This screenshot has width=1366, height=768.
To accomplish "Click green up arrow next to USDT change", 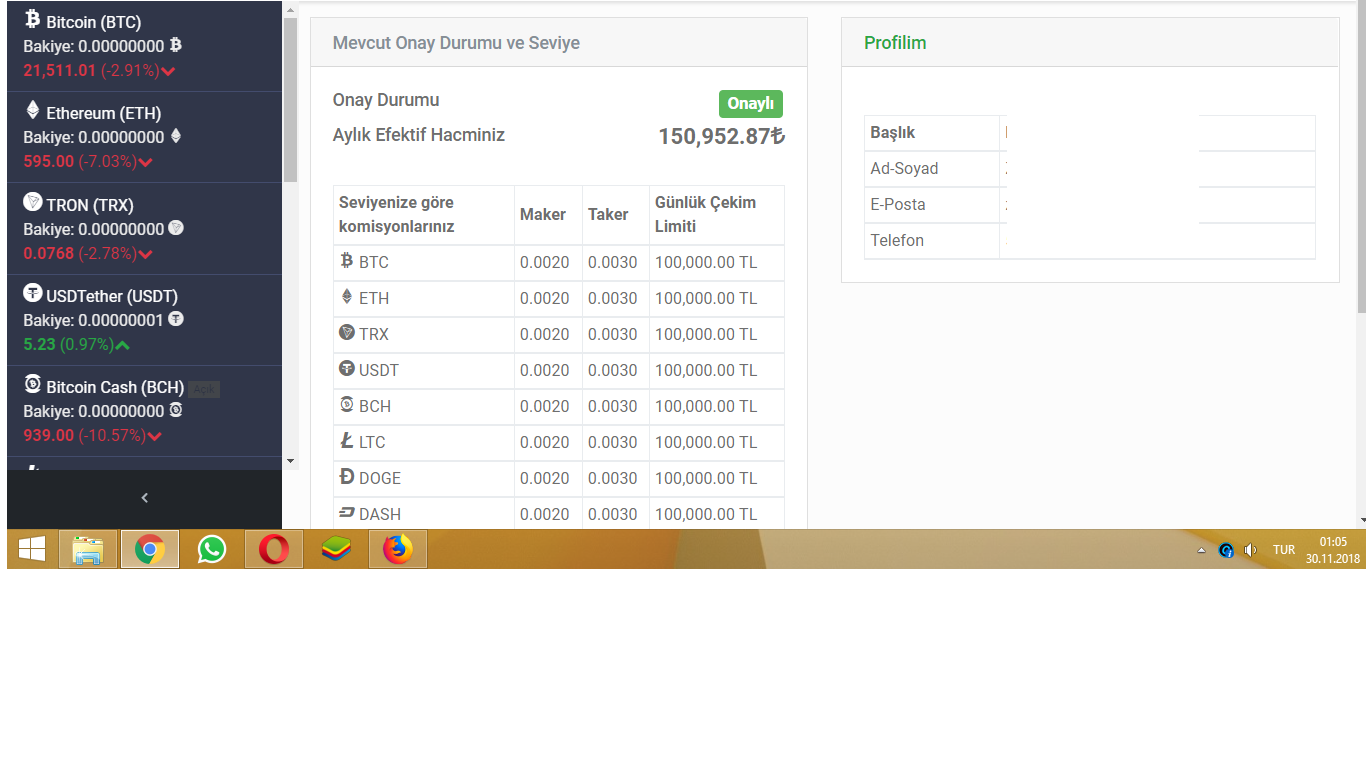I will [x=123, y=345].
